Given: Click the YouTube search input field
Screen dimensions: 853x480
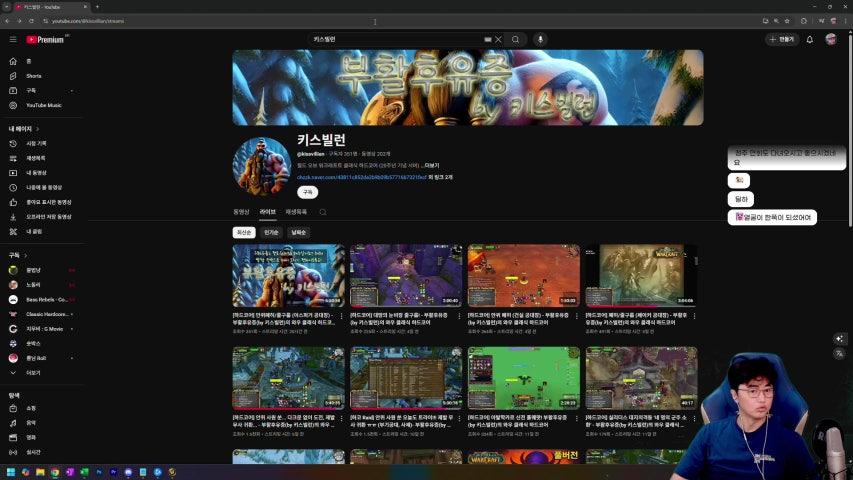Looking at the screenshot, I should point(397,39).
